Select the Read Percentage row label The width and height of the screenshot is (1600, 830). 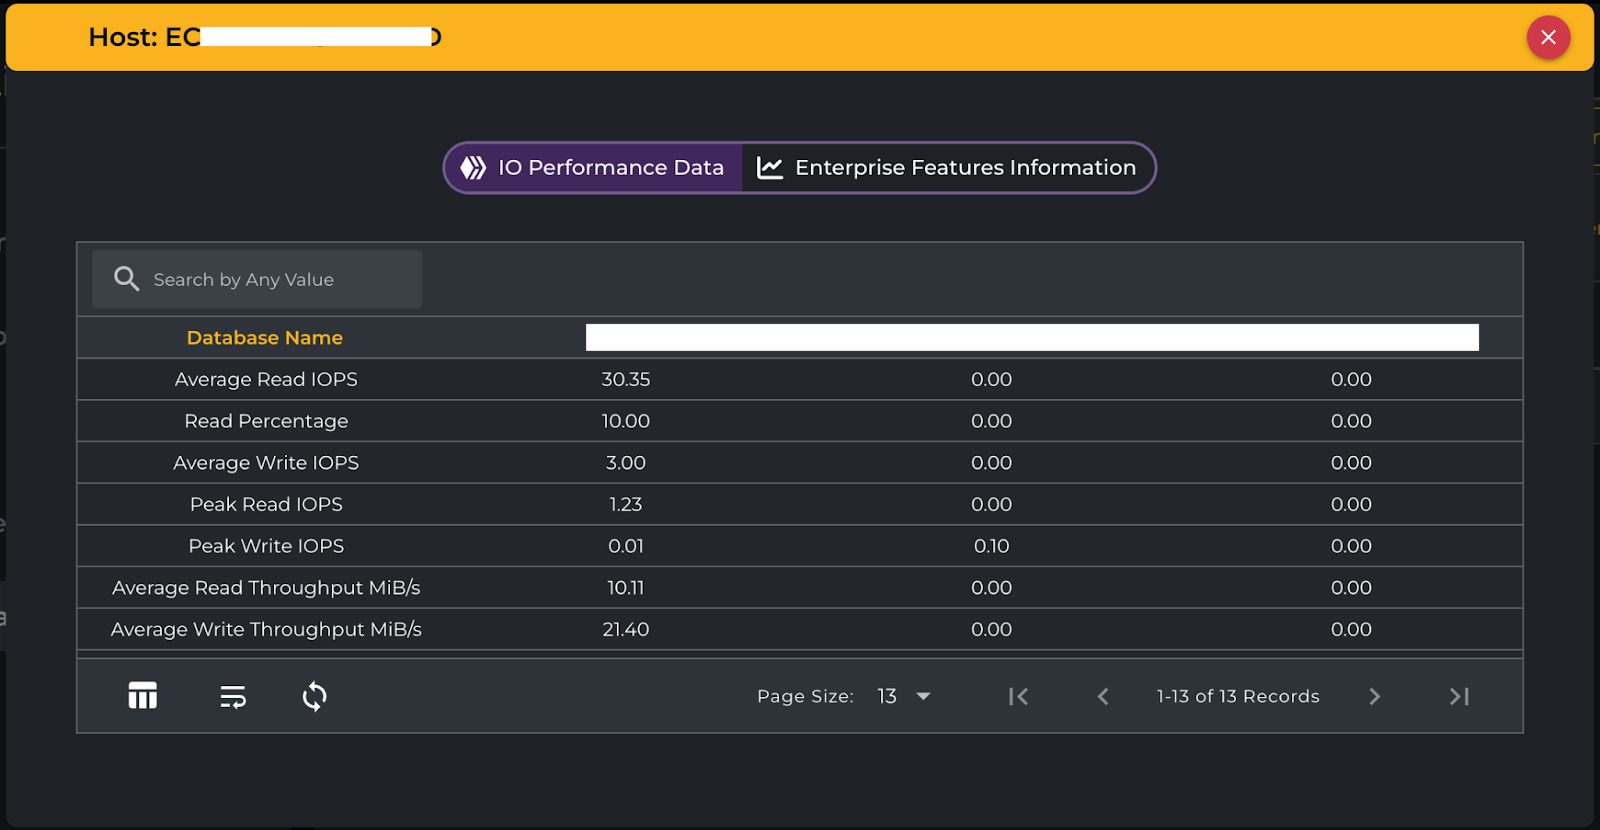(x=266, y=421)
